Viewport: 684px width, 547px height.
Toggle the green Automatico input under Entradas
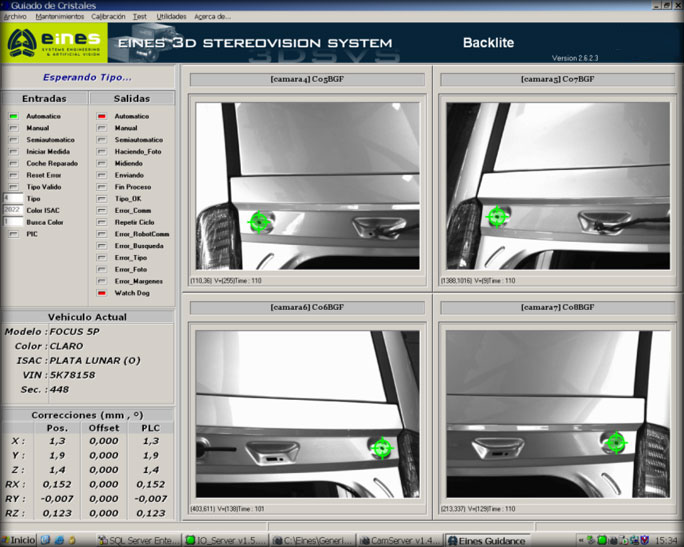[13, 117]
